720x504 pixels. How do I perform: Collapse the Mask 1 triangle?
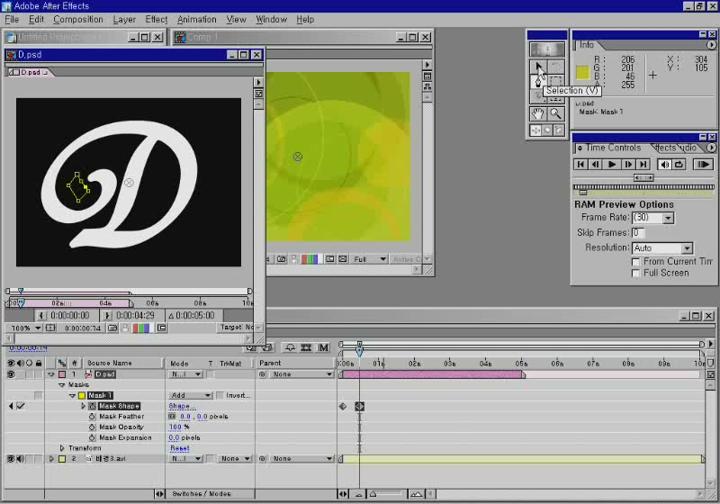72,395
